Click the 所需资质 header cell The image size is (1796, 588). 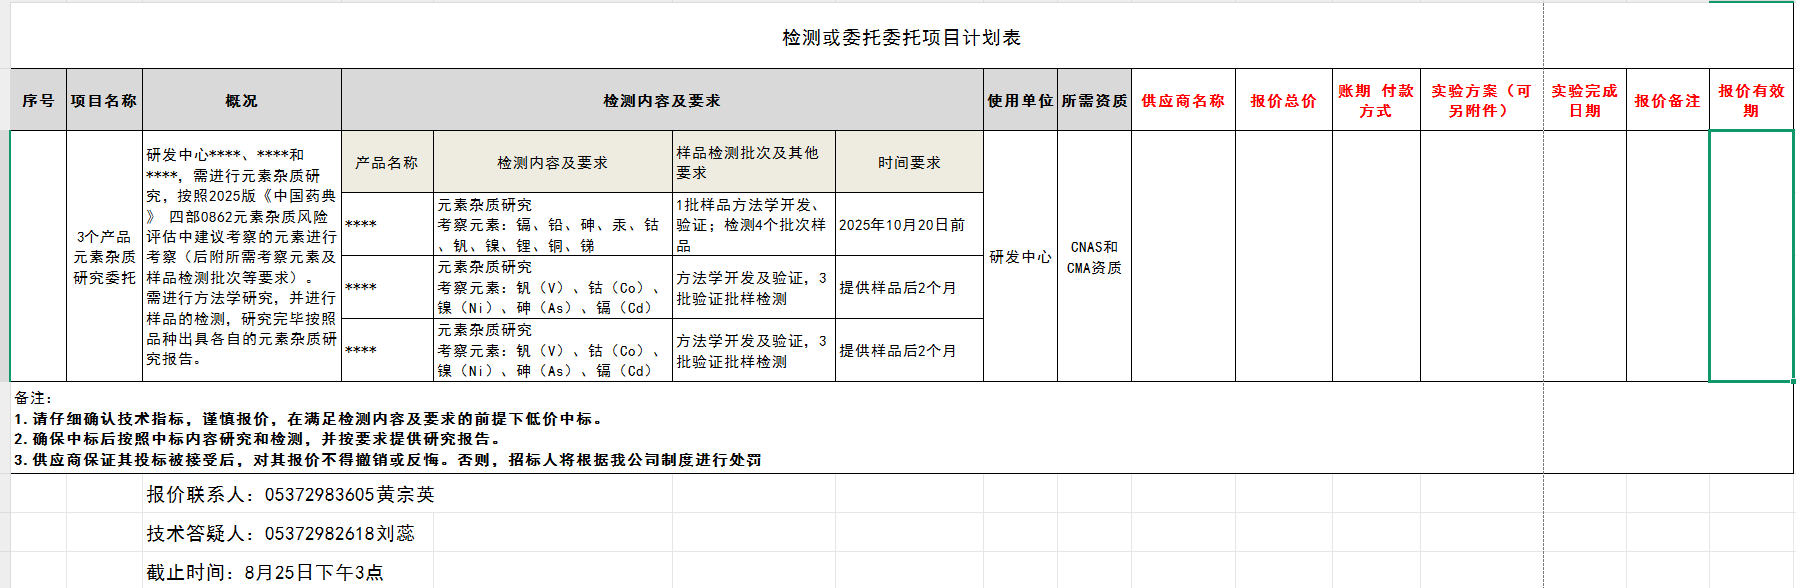pyautogui.click(x=1094, y=100)
